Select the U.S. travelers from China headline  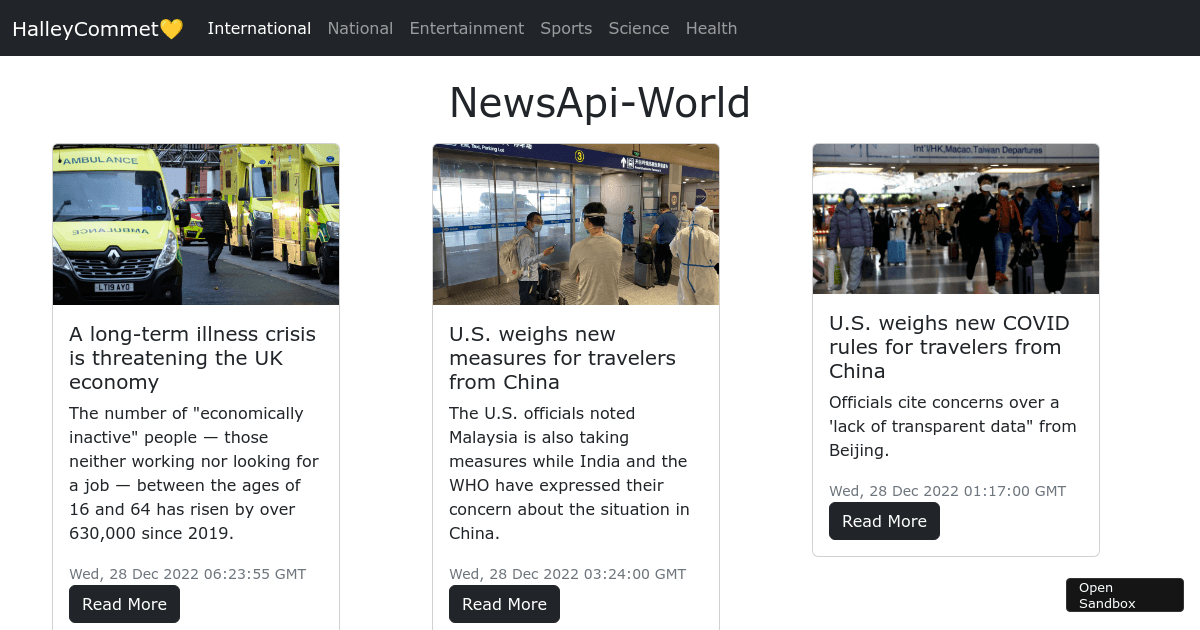tap(562, 357)
